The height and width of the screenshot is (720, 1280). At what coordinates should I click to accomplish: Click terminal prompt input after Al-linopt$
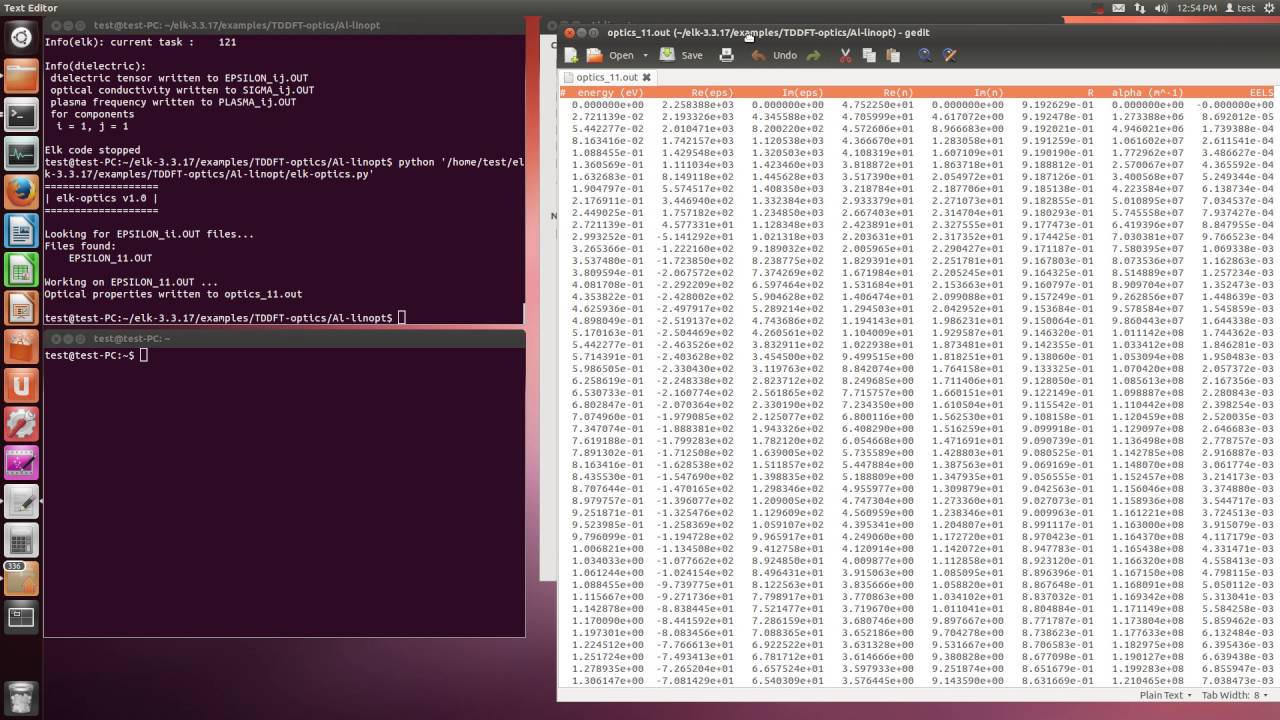pyautogui.click(x=402, y=318)
